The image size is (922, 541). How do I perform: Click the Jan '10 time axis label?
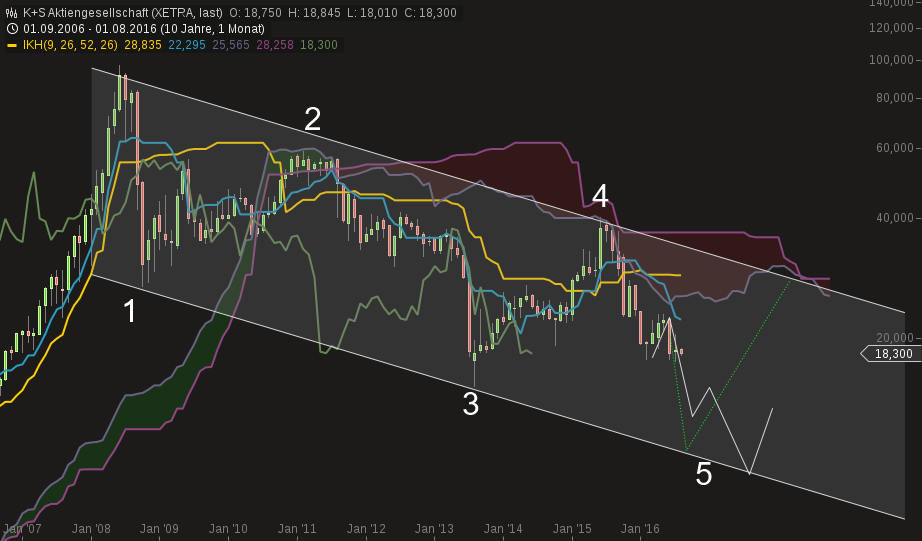click(x=228, y=529)
